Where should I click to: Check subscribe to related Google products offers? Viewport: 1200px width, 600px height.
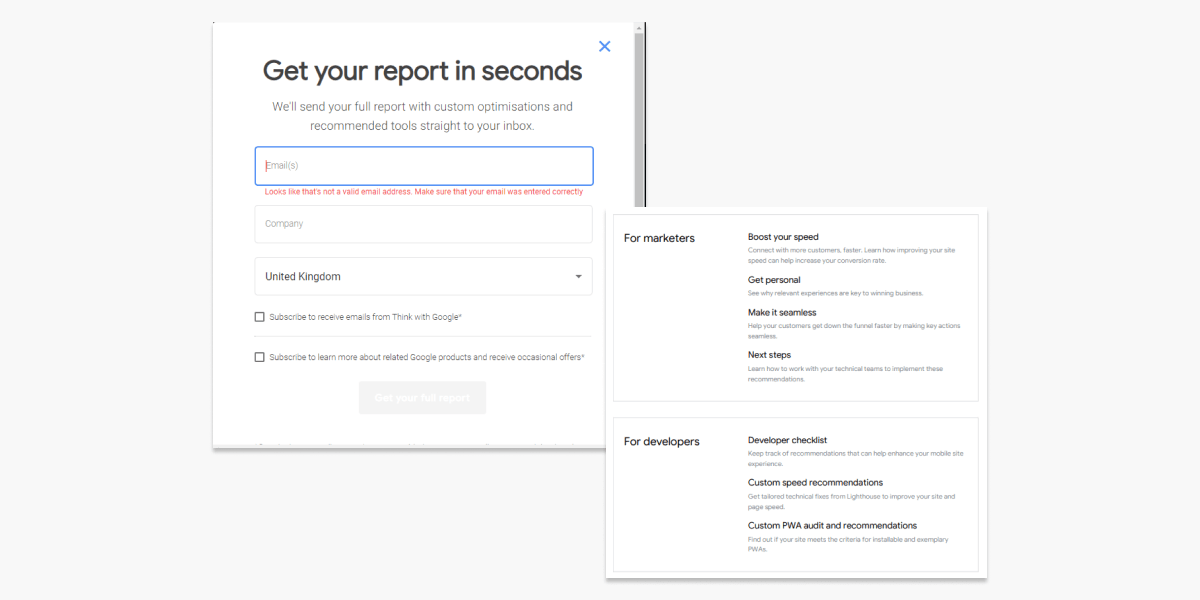pos(259,356)
